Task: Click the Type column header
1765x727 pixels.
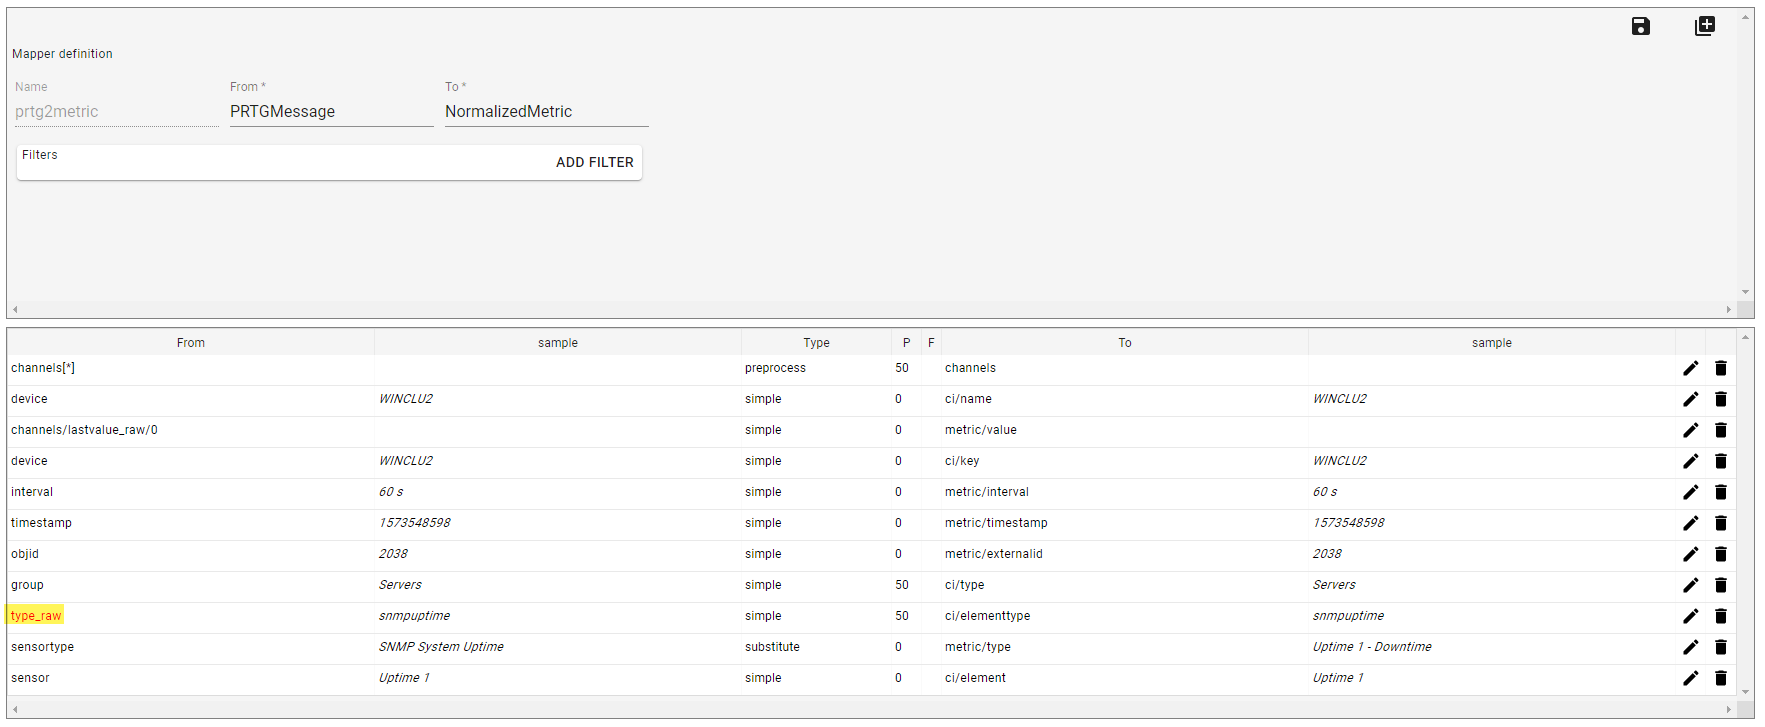Action: pos(816,343)
